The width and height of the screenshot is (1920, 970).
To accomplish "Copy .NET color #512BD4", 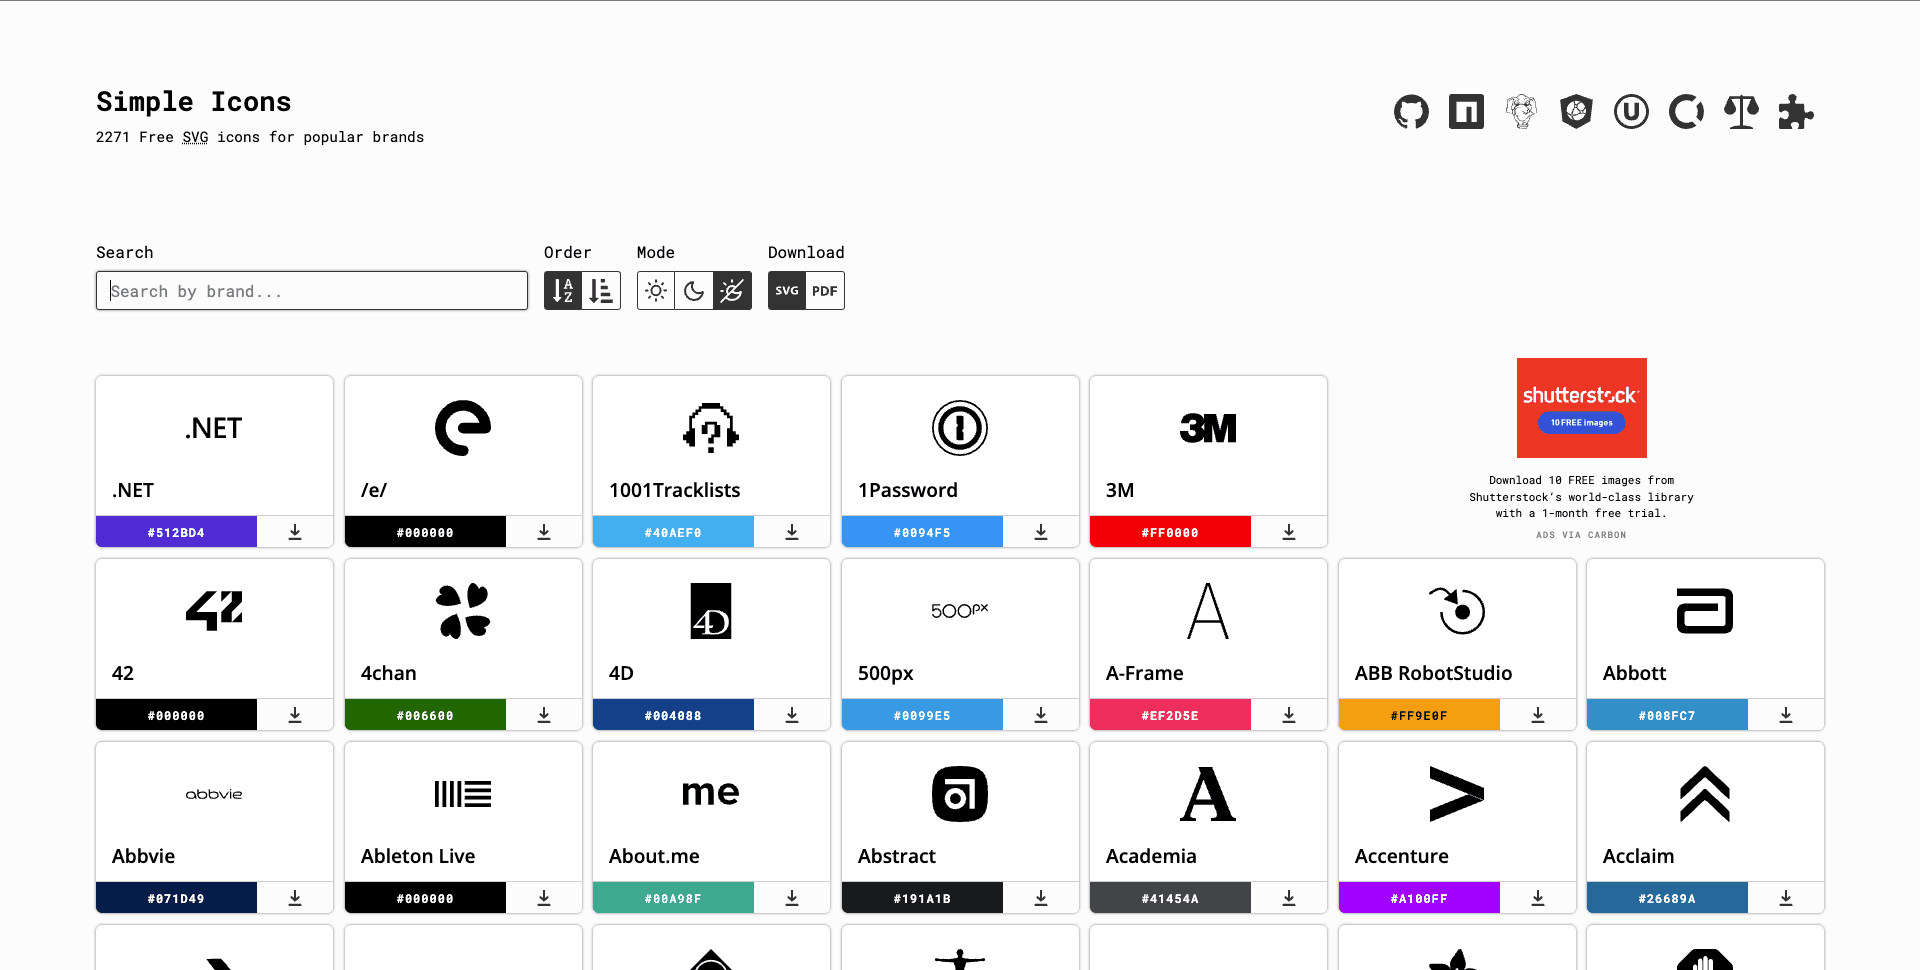I will [176, 532].
